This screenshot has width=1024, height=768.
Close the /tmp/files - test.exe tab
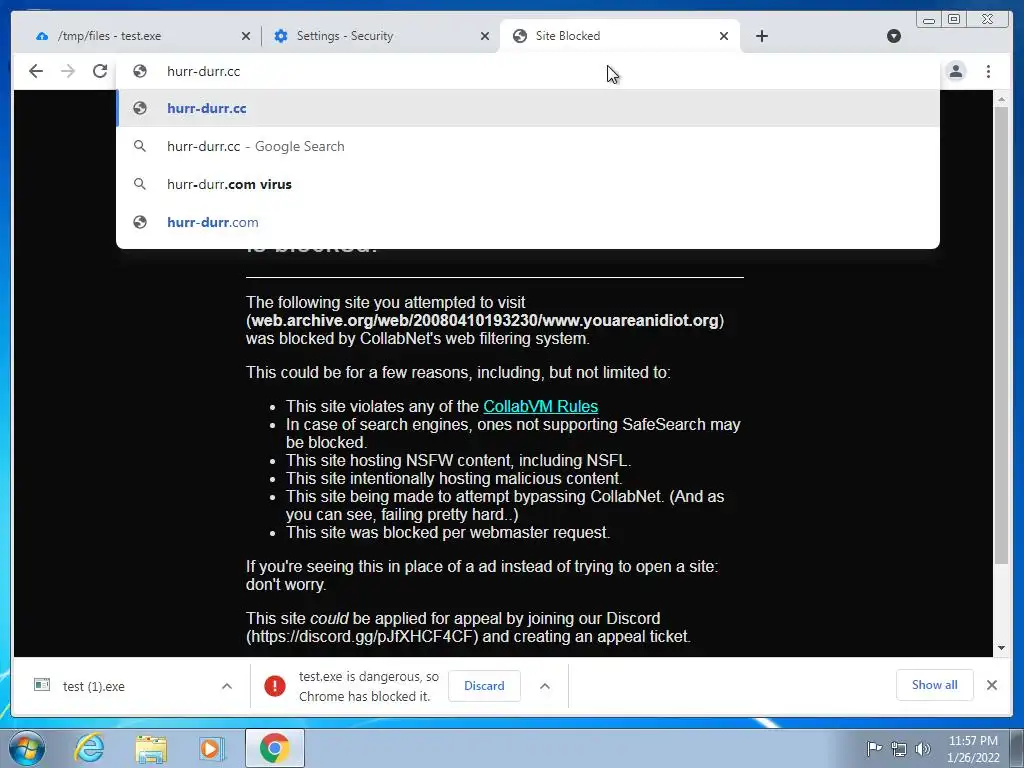(246, 36)
